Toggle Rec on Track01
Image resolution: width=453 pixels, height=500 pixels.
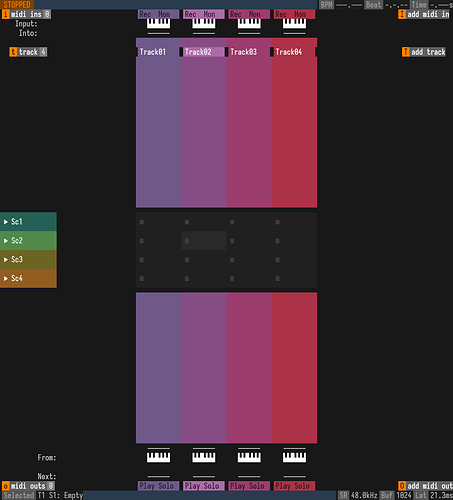pos(145,14)
